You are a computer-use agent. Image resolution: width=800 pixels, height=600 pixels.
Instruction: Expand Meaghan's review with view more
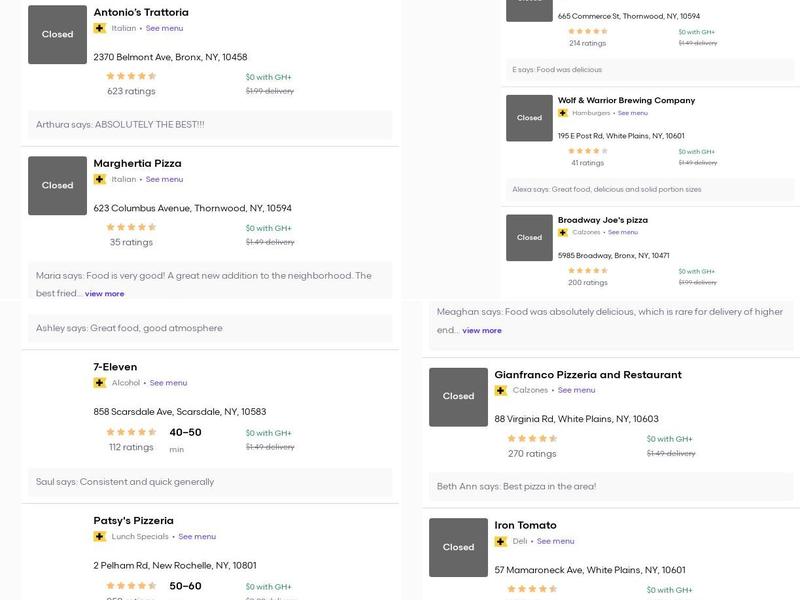pos(482,331)
